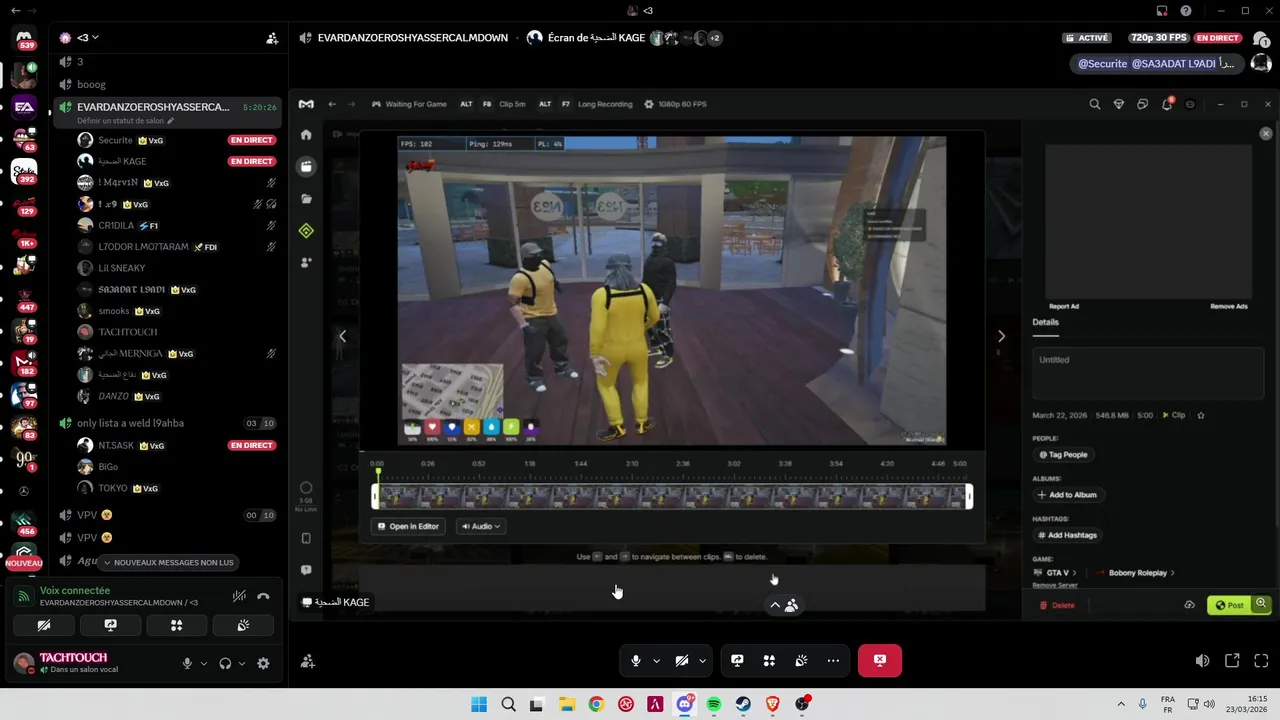
Task: Click Add Hashtags button
Action: 1067,535
